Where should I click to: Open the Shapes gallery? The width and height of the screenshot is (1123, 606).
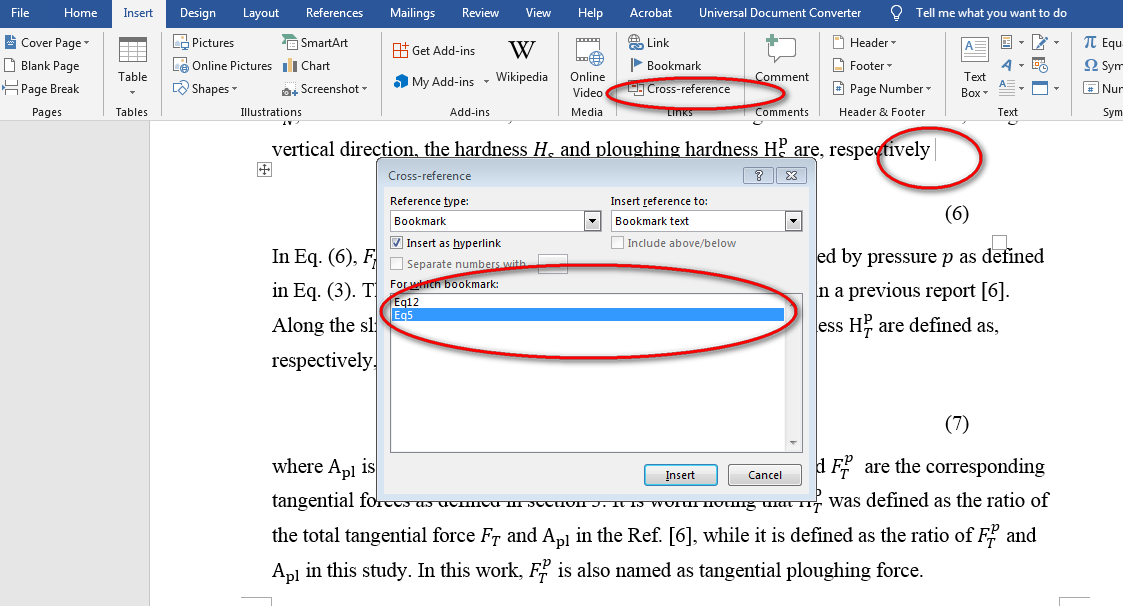[205, 89]
